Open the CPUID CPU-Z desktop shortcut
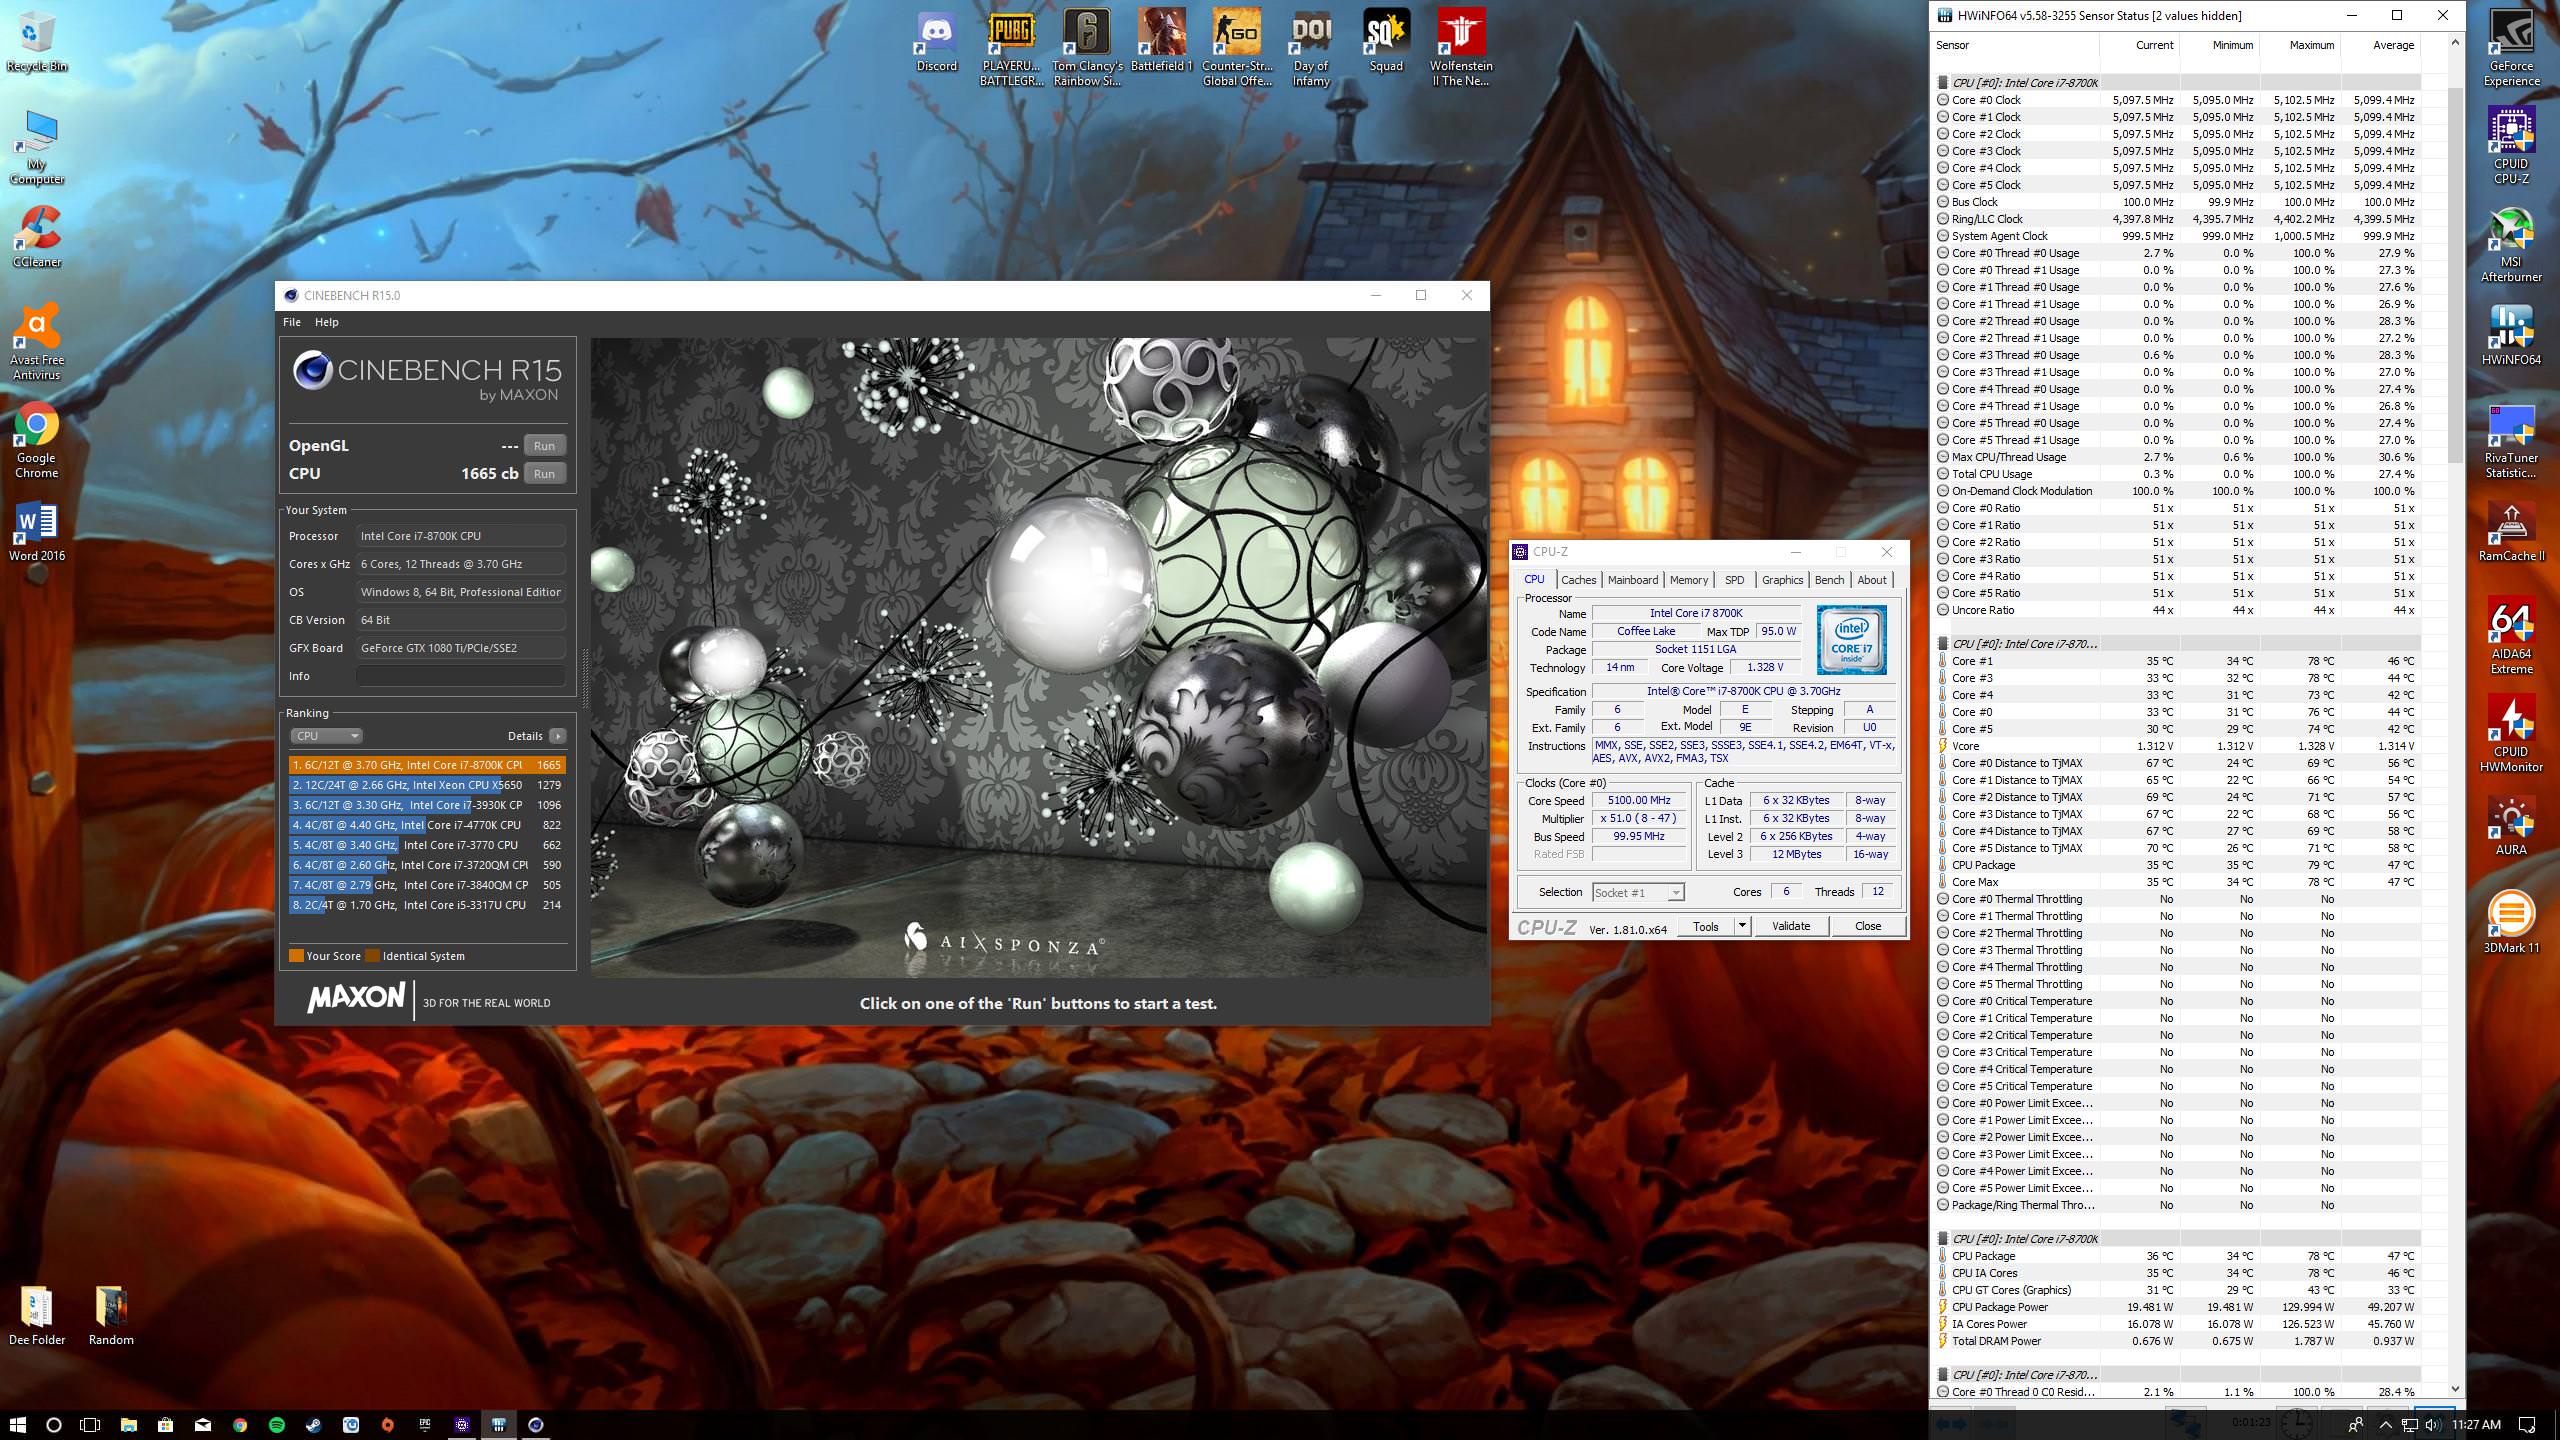 tap(2511, 146)
